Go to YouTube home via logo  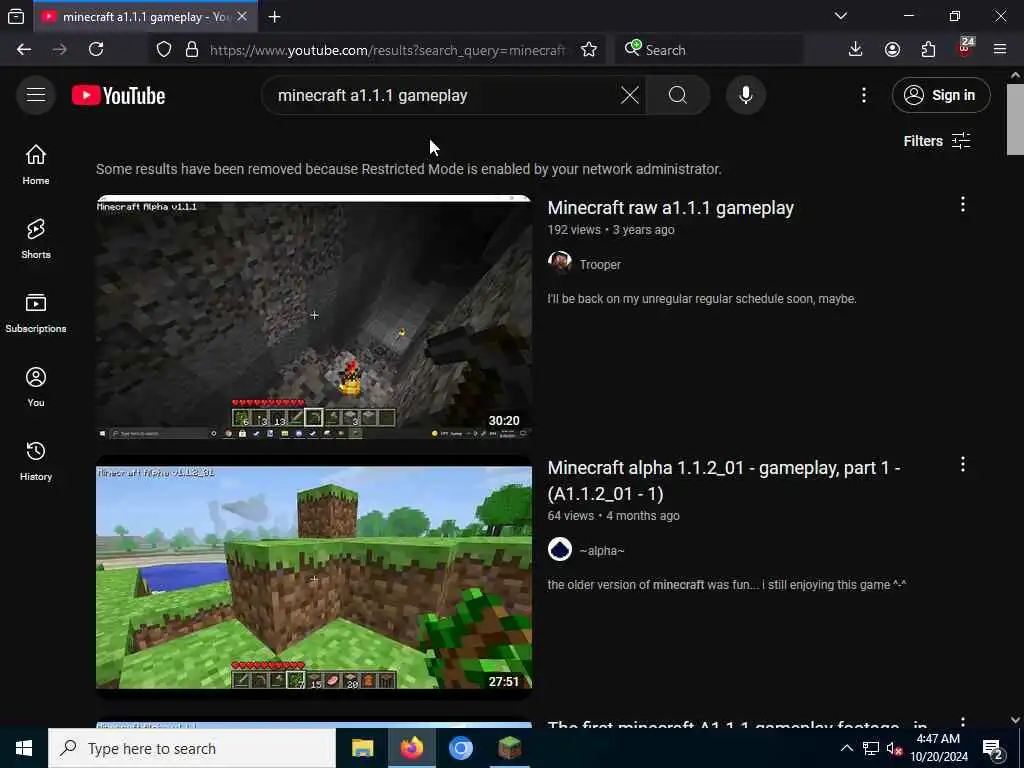(118, 95)
